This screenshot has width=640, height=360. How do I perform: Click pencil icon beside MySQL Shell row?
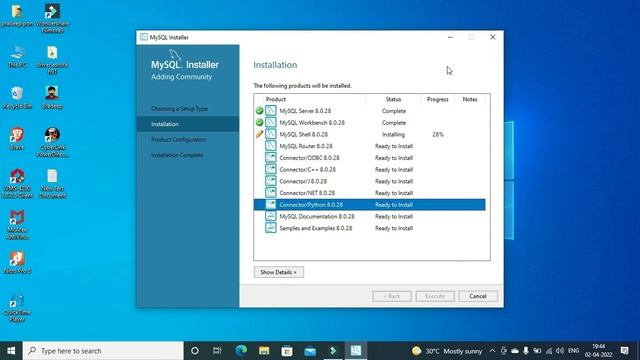click(x=259, y=134)
